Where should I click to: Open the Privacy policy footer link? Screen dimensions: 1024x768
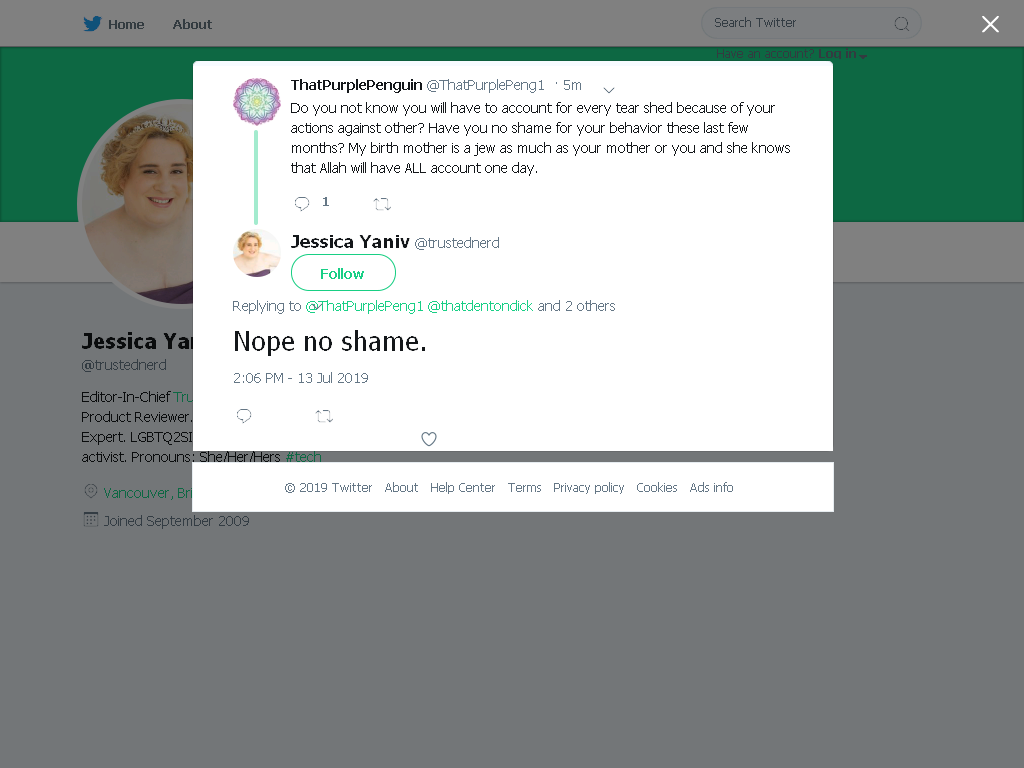(588, 488)
